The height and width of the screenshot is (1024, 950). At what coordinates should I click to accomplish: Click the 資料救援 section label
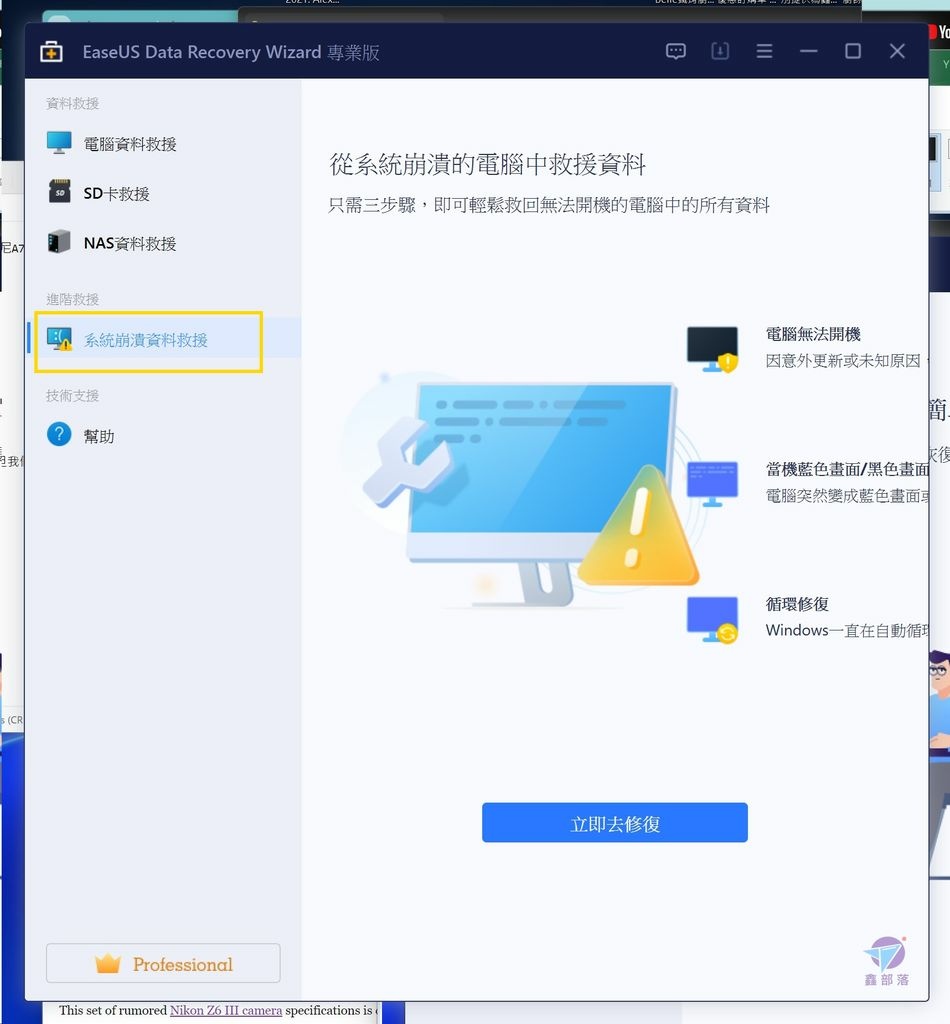pyautogui.click(x=72, y=103)
